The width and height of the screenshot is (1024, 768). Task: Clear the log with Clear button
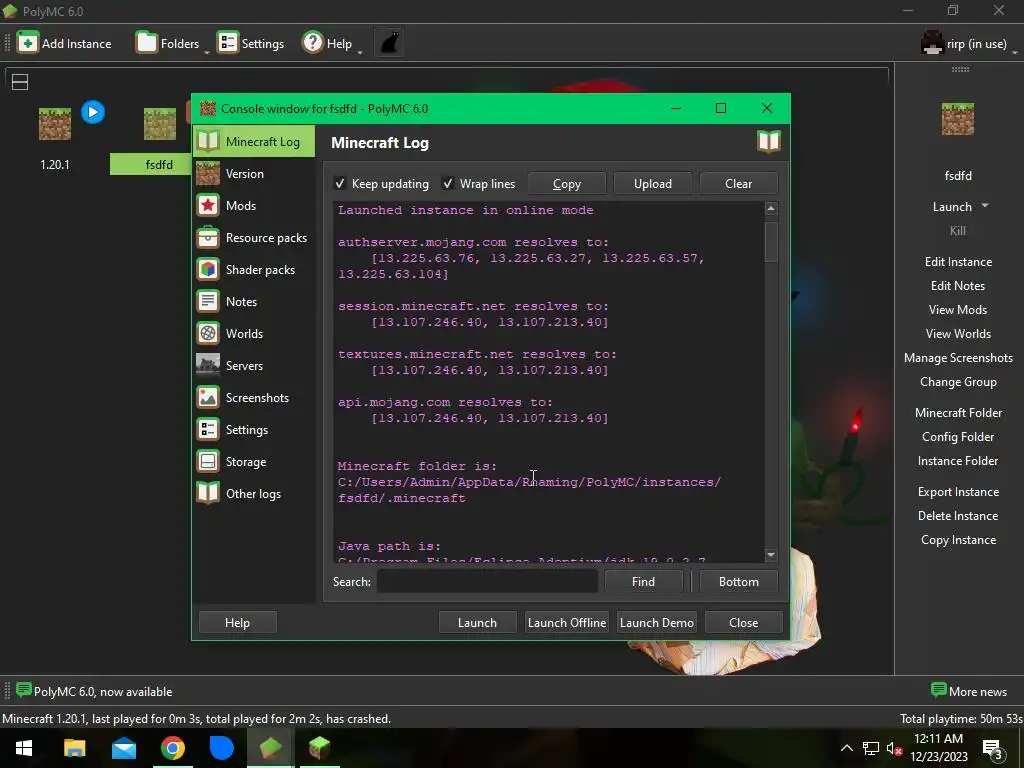pyautogui.click(x=739, y=184)
